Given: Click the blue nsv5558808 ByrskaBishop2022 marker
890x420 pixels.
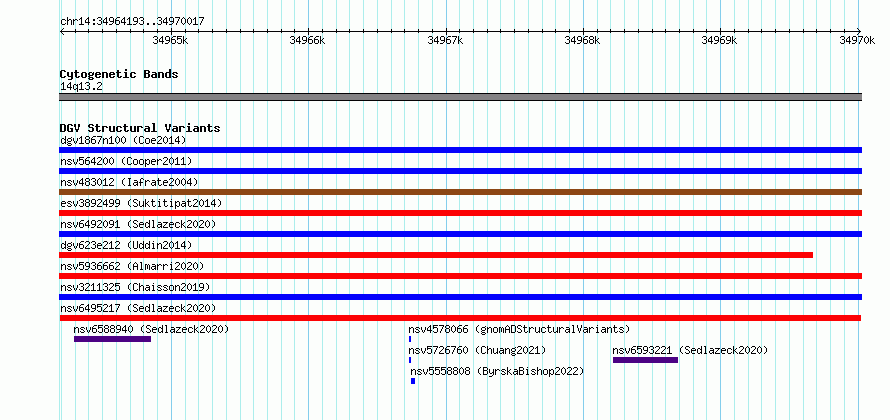Looking at the screenshot, I should [413, 381].
